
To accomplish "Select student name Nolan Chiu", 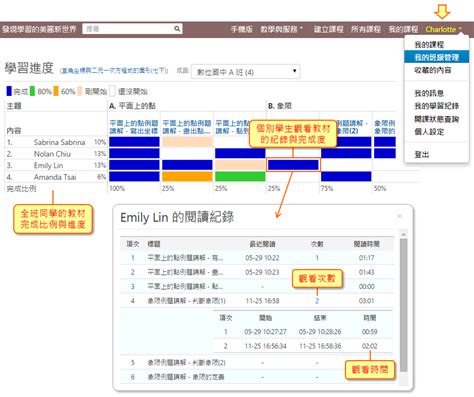I will point(52,154).
